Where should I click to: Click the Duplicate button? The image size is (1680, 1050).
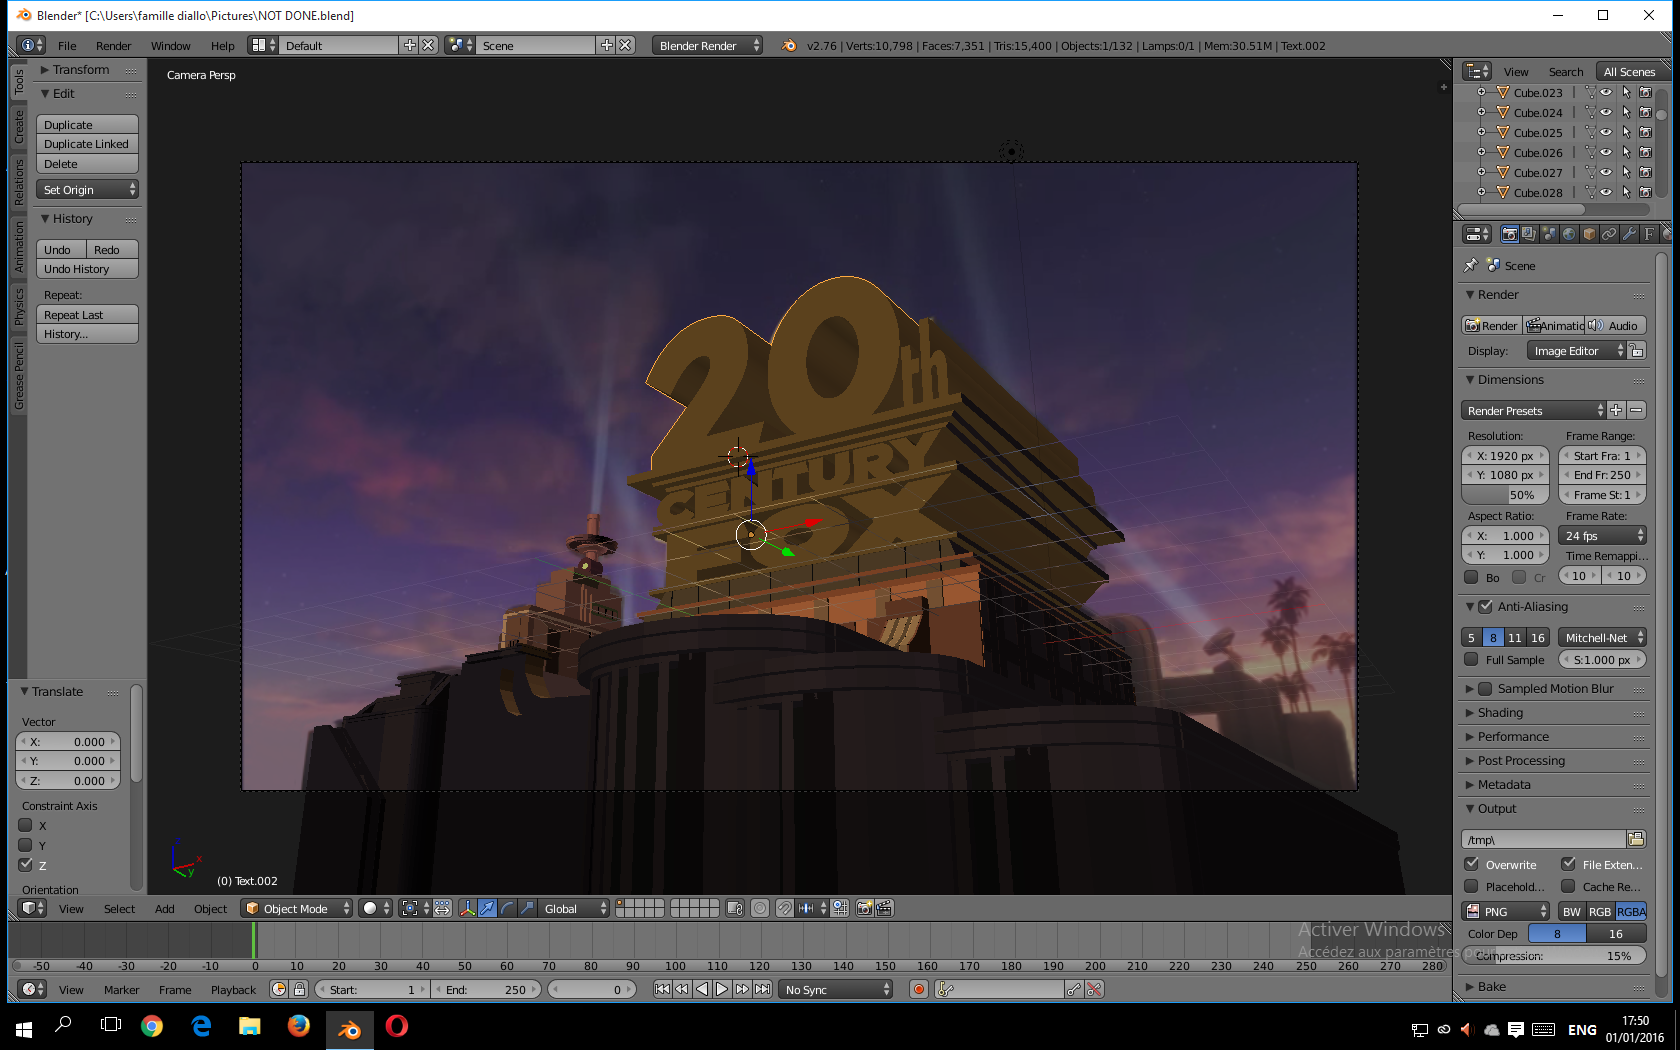tap(87, 124)
